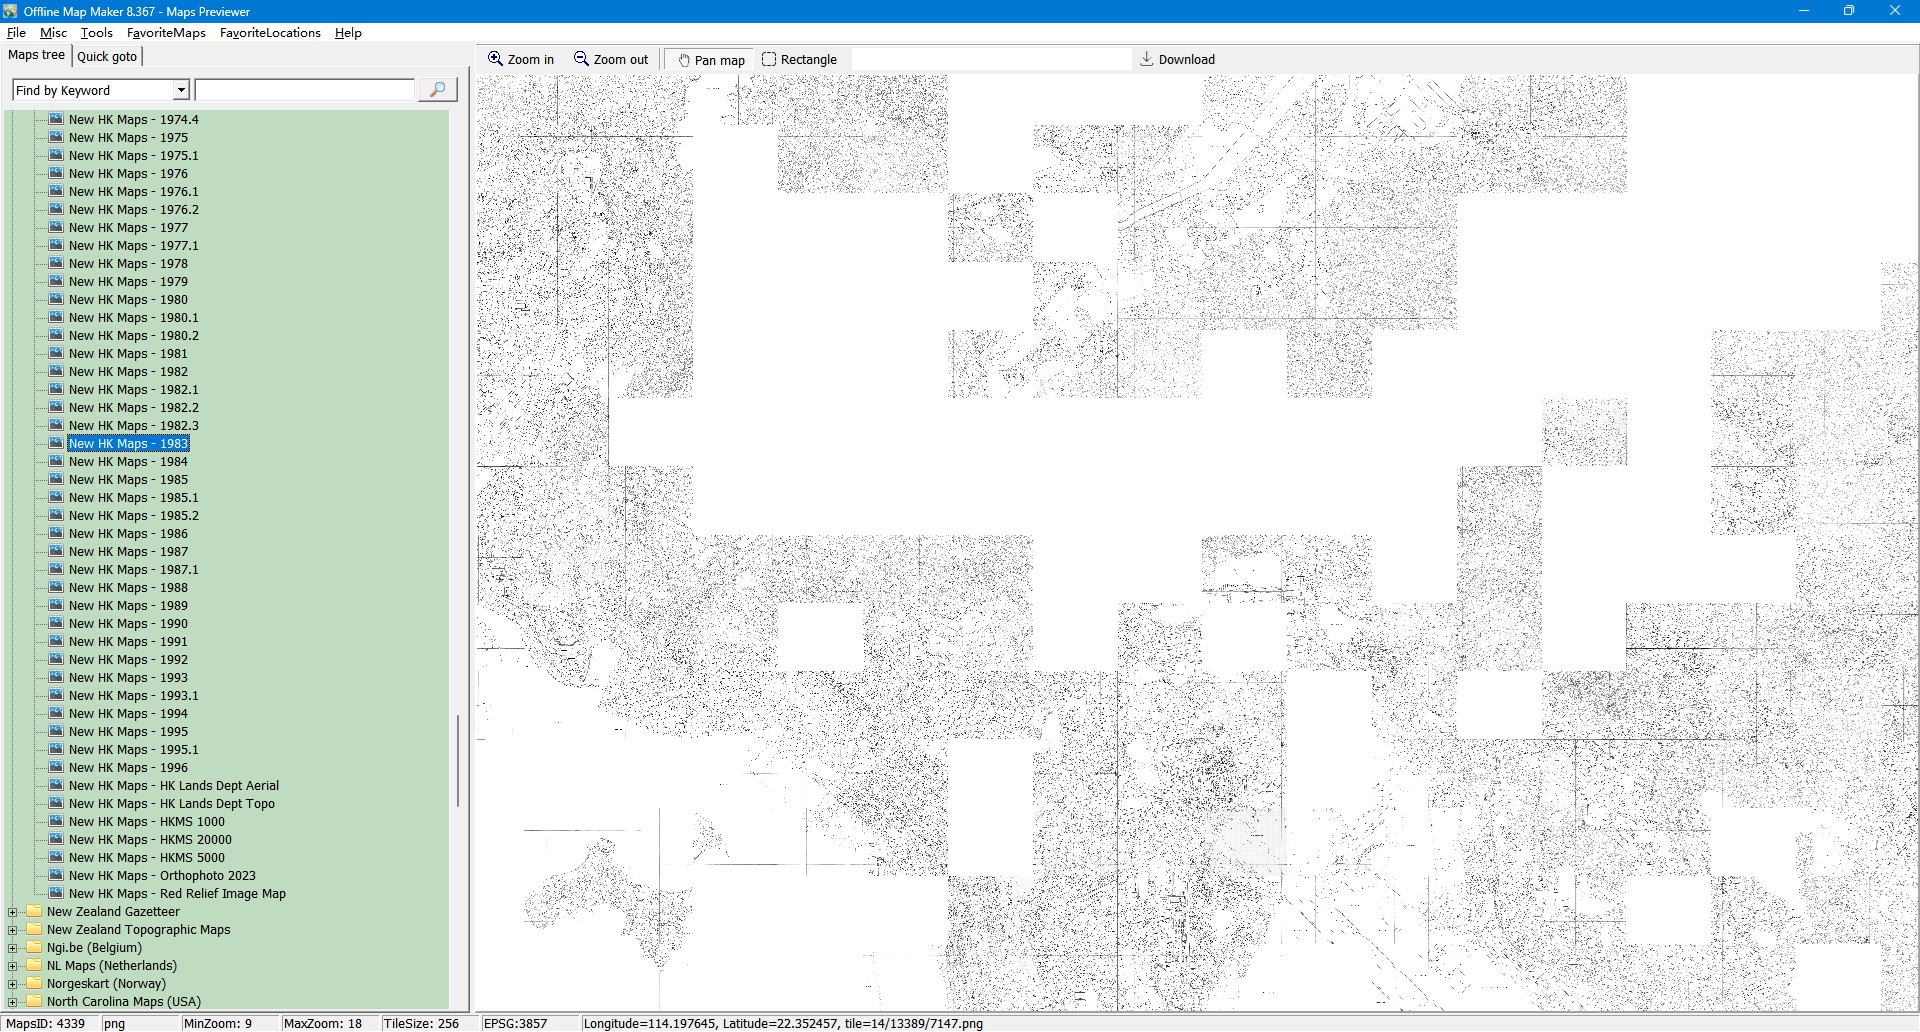Open the FavoriteMaps menu
Viewport: 1920px width, 1032px height.
click(x=166, y=33)
